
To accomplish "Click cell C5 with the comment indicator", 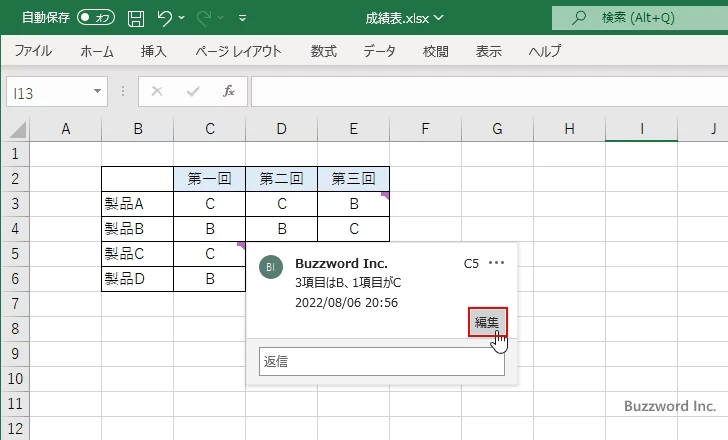I will 210,254.
